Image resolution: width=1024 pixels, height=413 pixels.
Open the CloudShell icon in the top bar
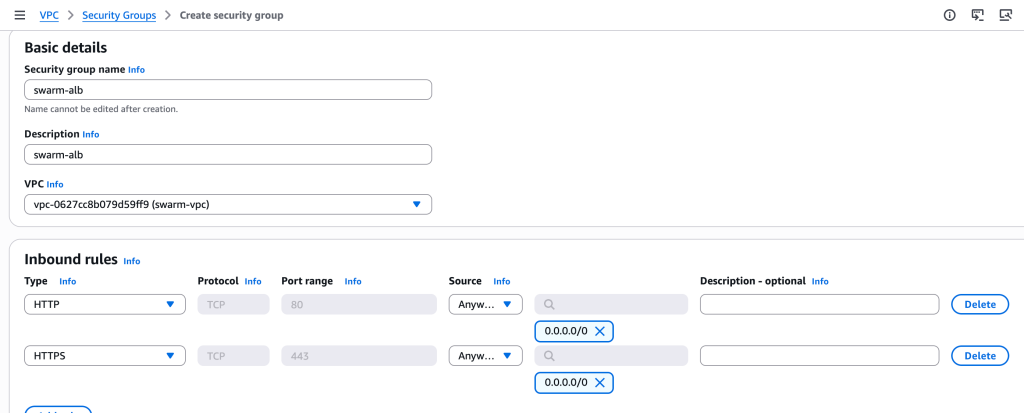pos(978,15)
